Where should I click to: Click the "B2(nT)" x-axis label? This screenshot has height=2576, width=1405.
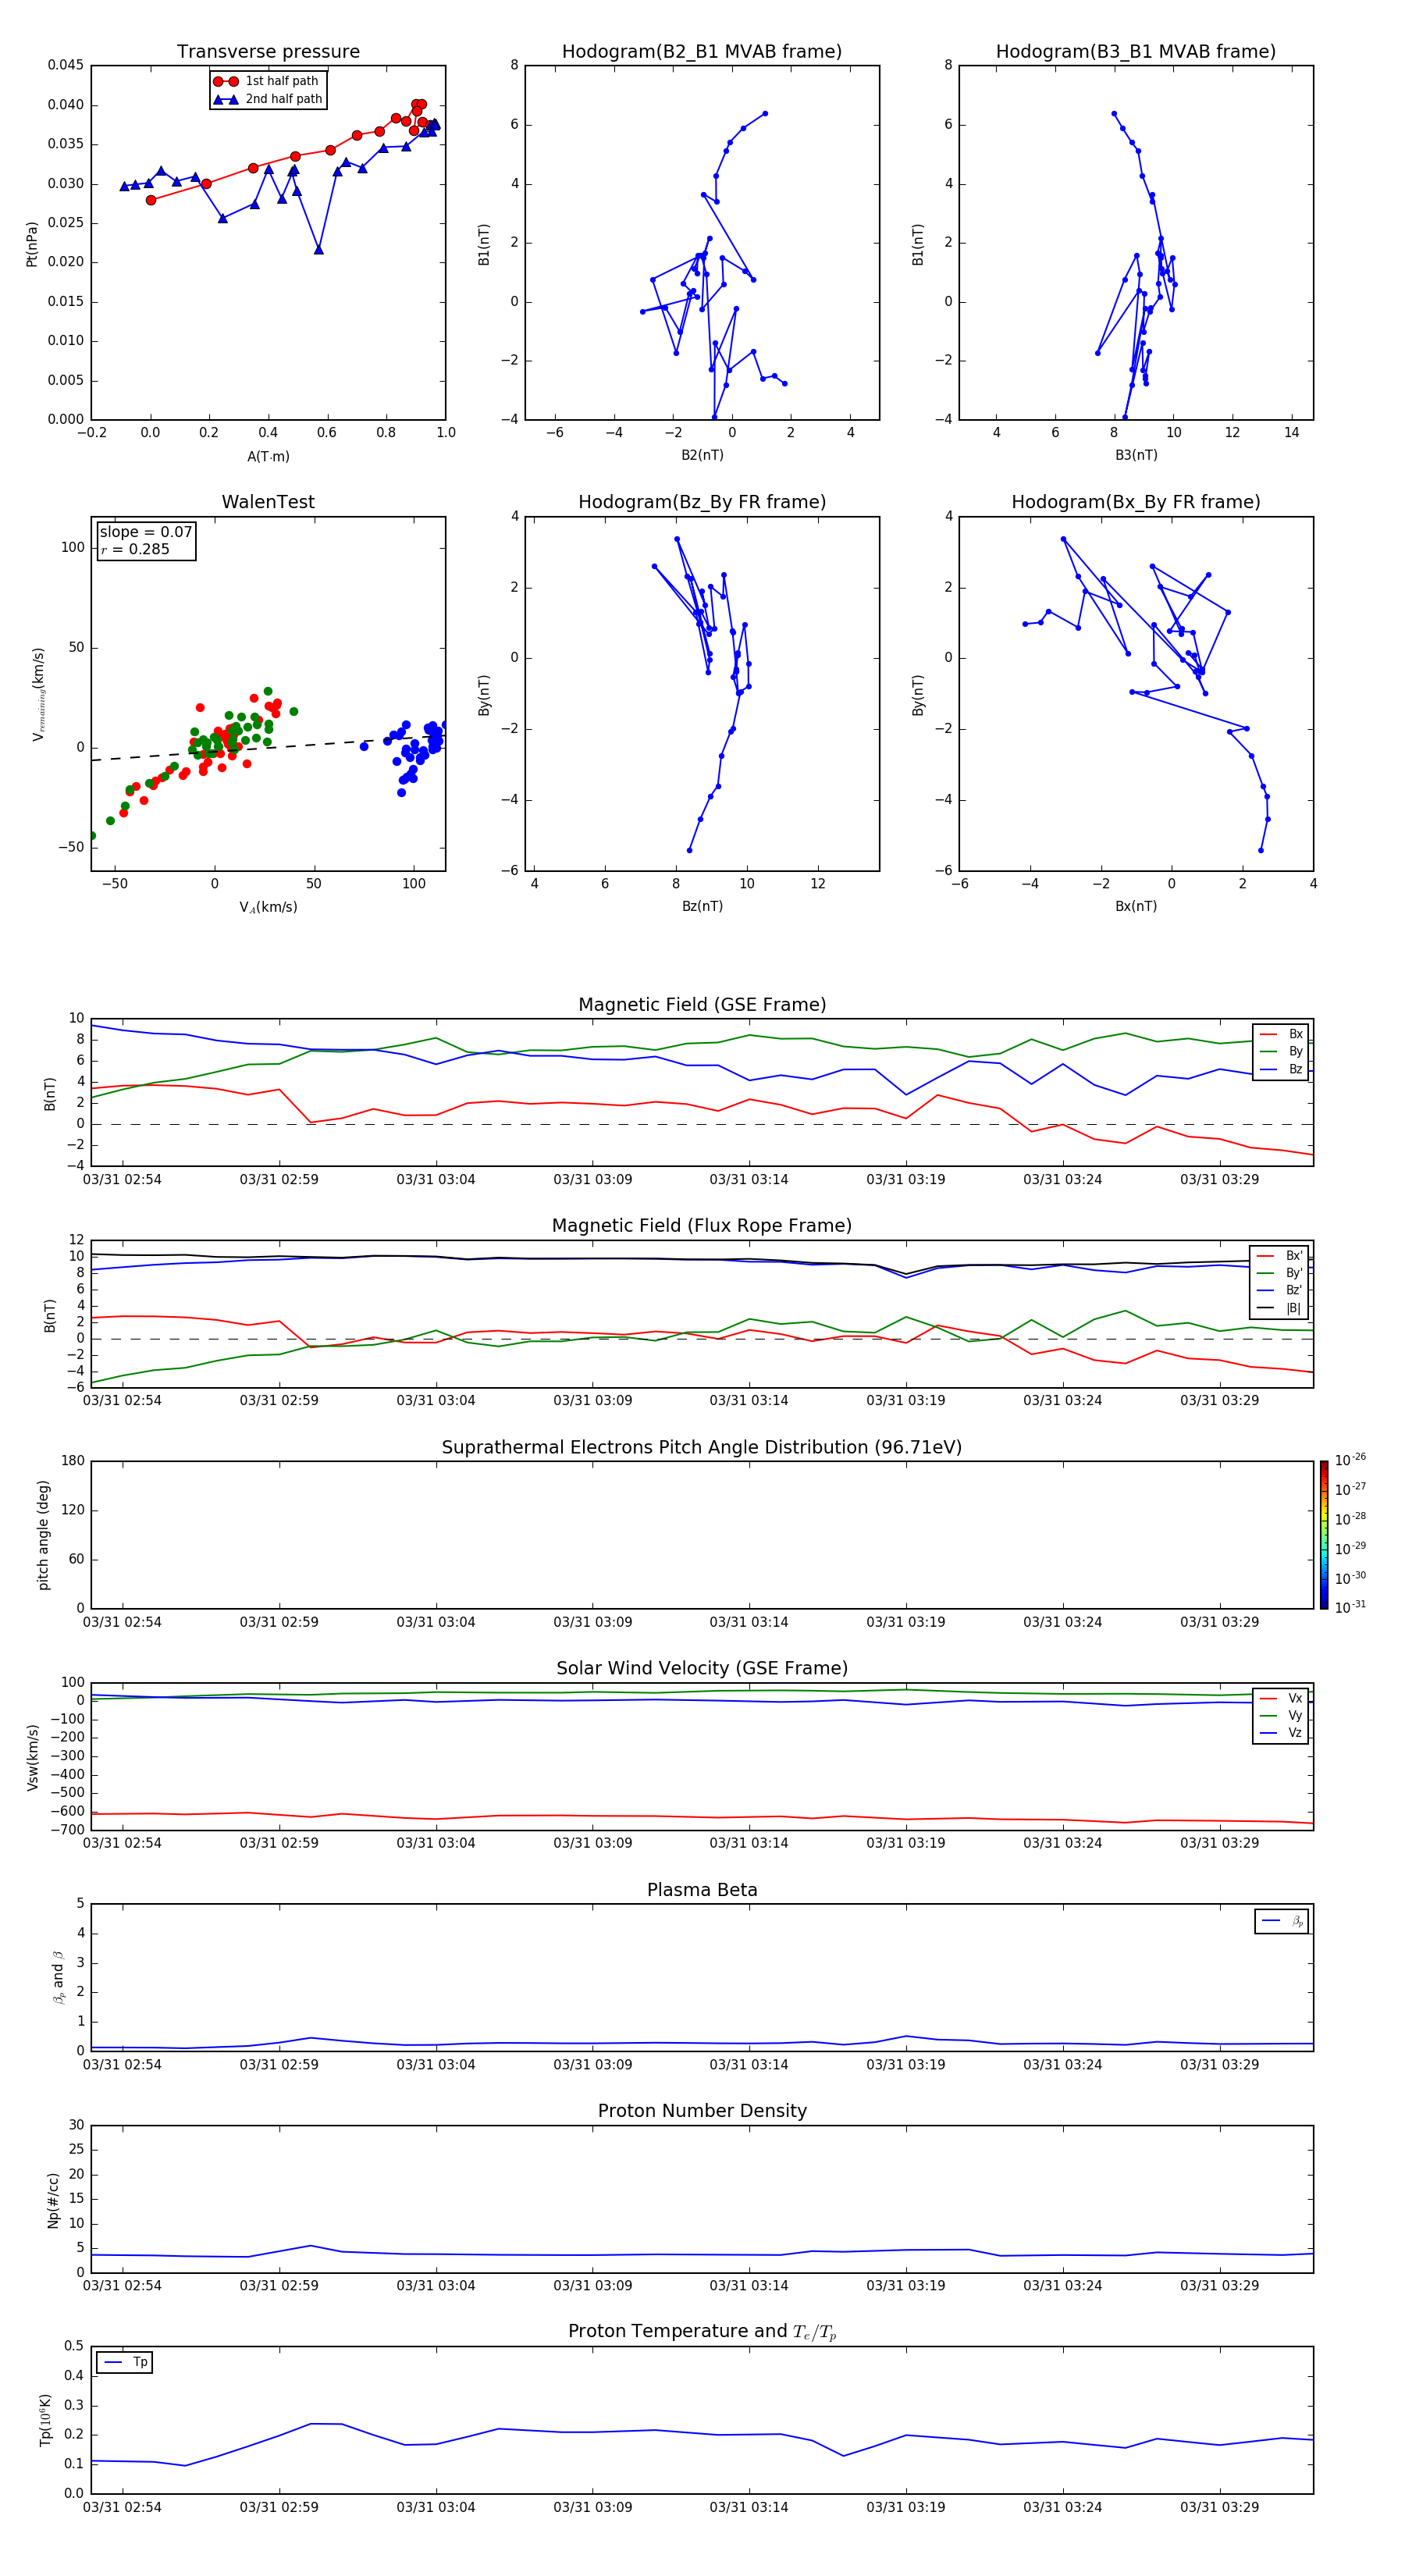click(702, 455)
